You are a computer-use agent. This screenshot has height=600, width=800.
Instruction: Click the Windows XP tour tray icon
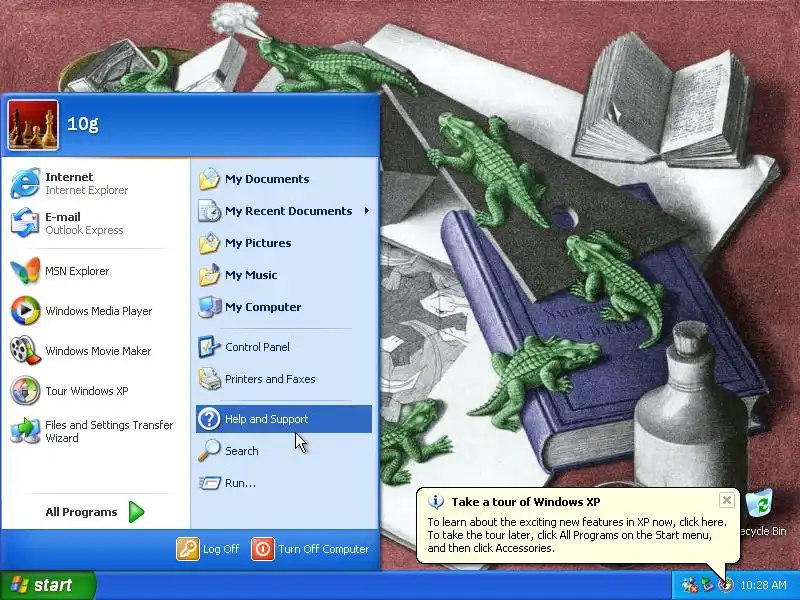(725, 585)
